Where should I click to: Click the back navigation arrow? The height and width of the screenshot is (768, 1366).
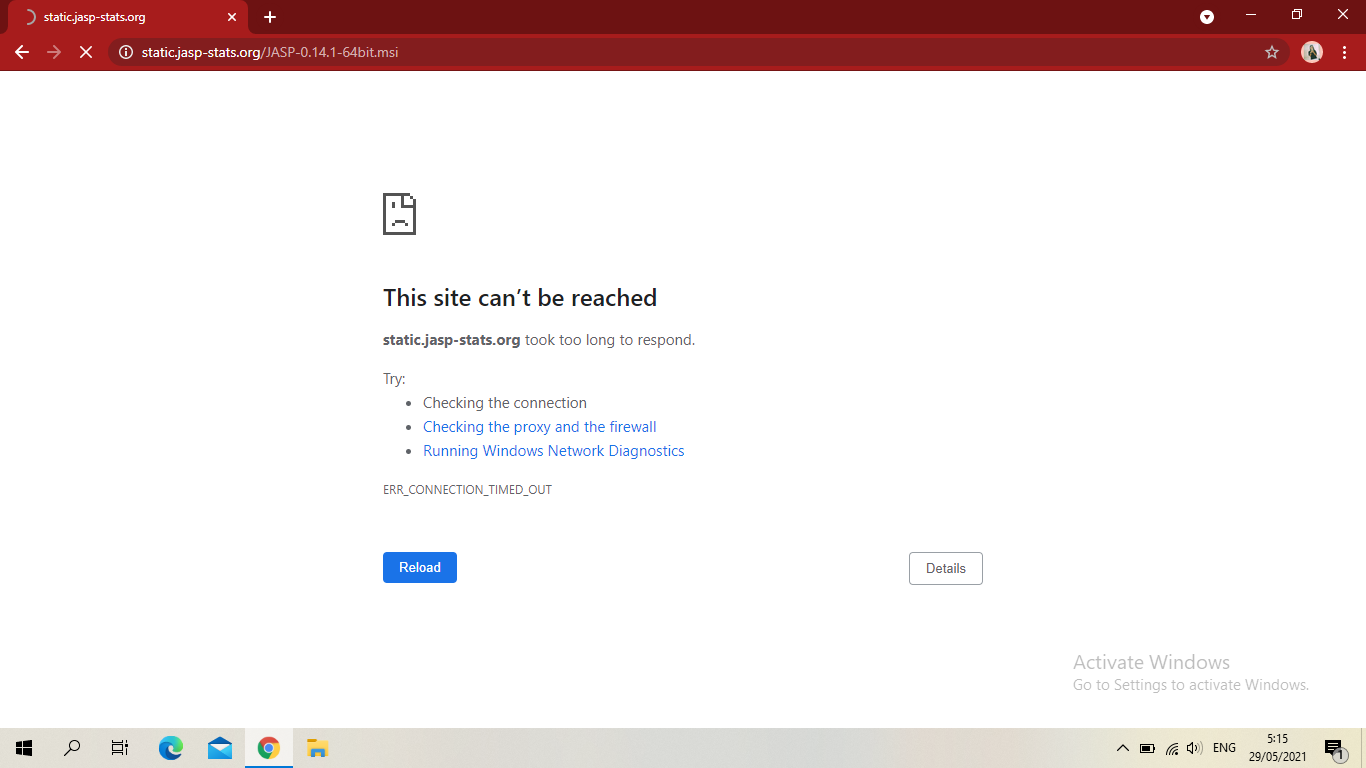point(22,52)
